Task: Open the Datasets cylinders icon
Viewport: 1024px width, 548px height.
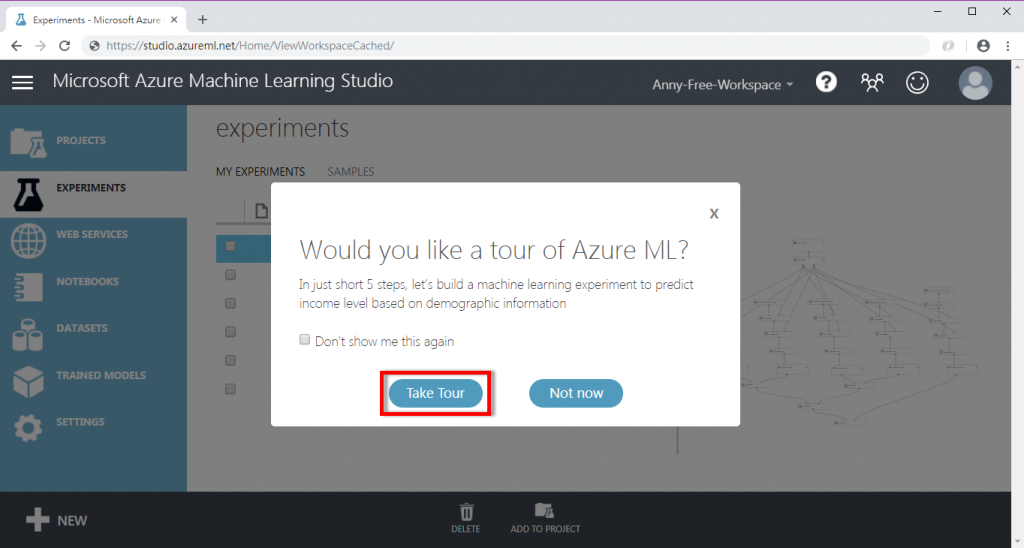Action: (28, 335)
